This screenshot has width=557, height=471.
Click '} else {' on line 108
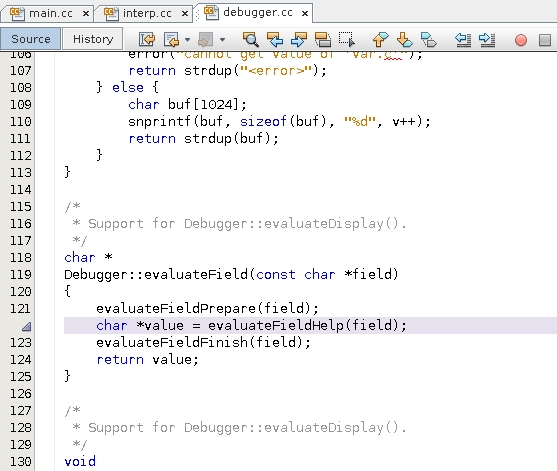128,87
